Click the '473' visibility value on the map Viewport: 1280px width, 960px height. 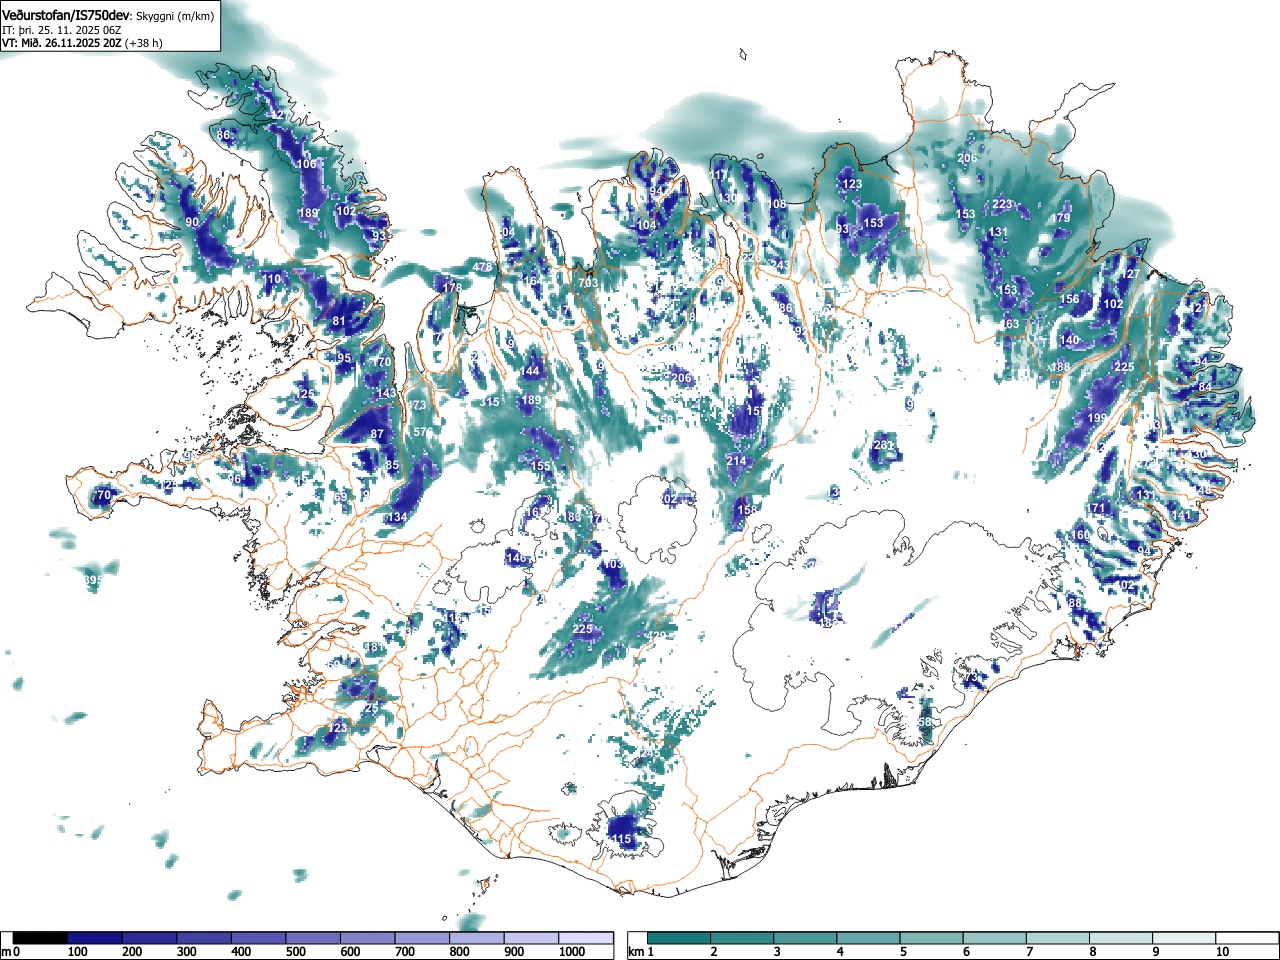(x=416, y=405)
